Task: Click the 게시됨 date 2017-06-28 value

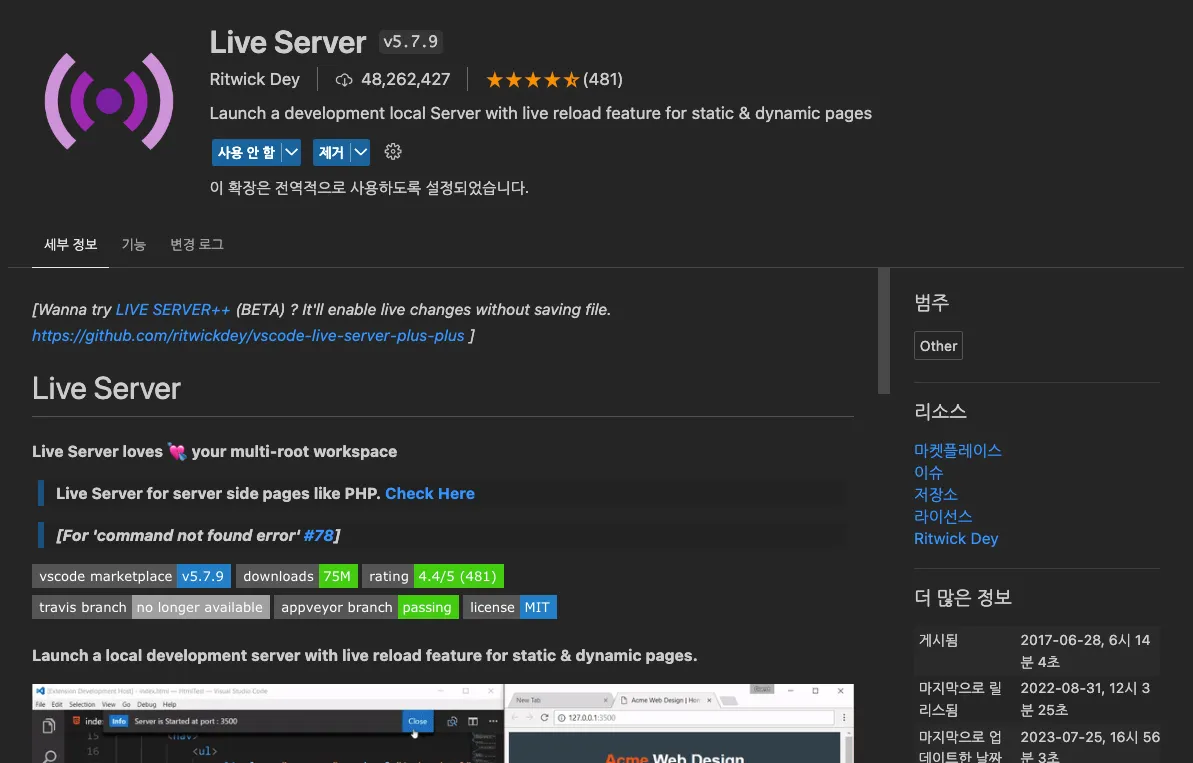Action: point(1086,651)
